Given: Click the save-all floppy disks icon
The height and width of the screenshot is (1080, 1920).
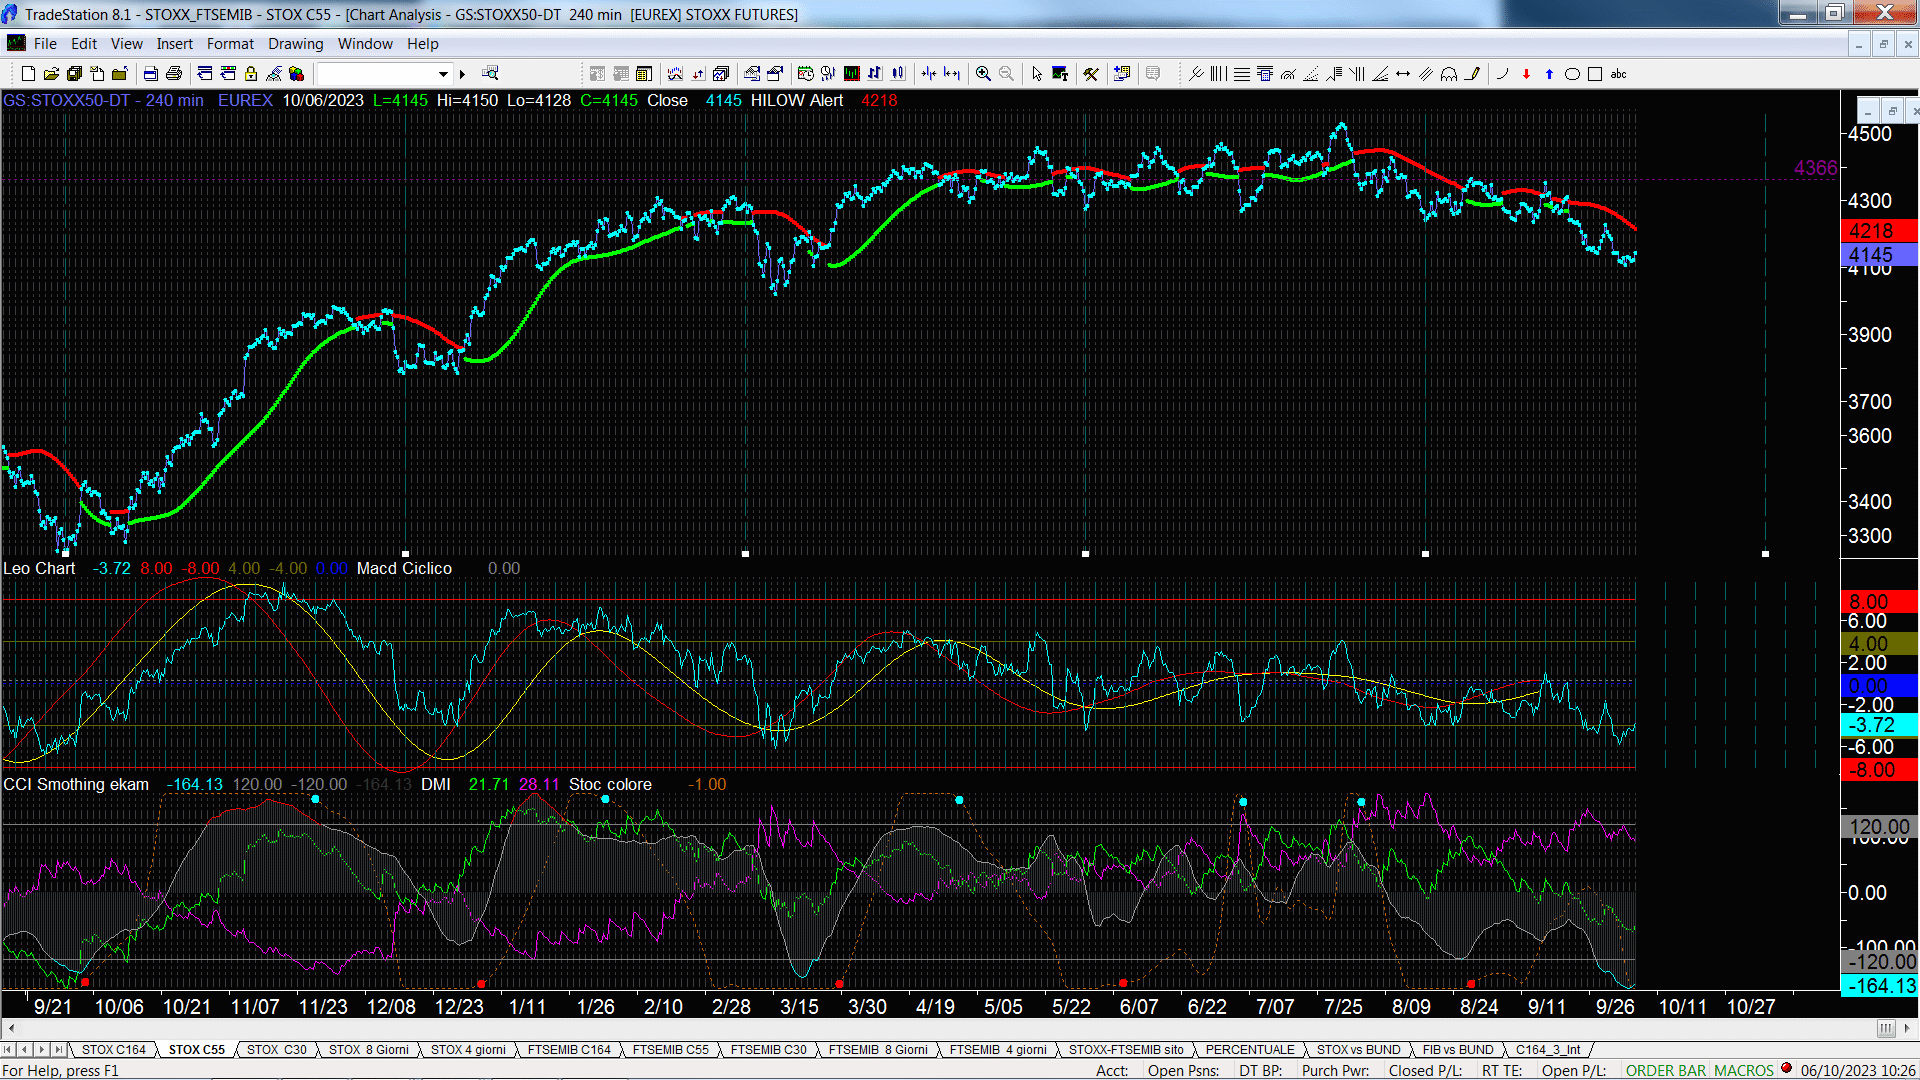Looking at the screenshot, I should tap(74, 74).
